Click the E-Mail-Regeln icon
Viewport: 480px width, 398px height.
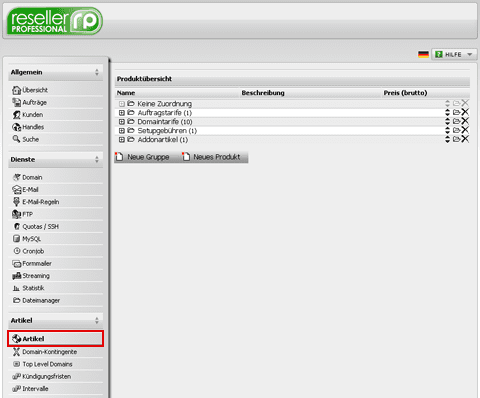tap(16, 202)
